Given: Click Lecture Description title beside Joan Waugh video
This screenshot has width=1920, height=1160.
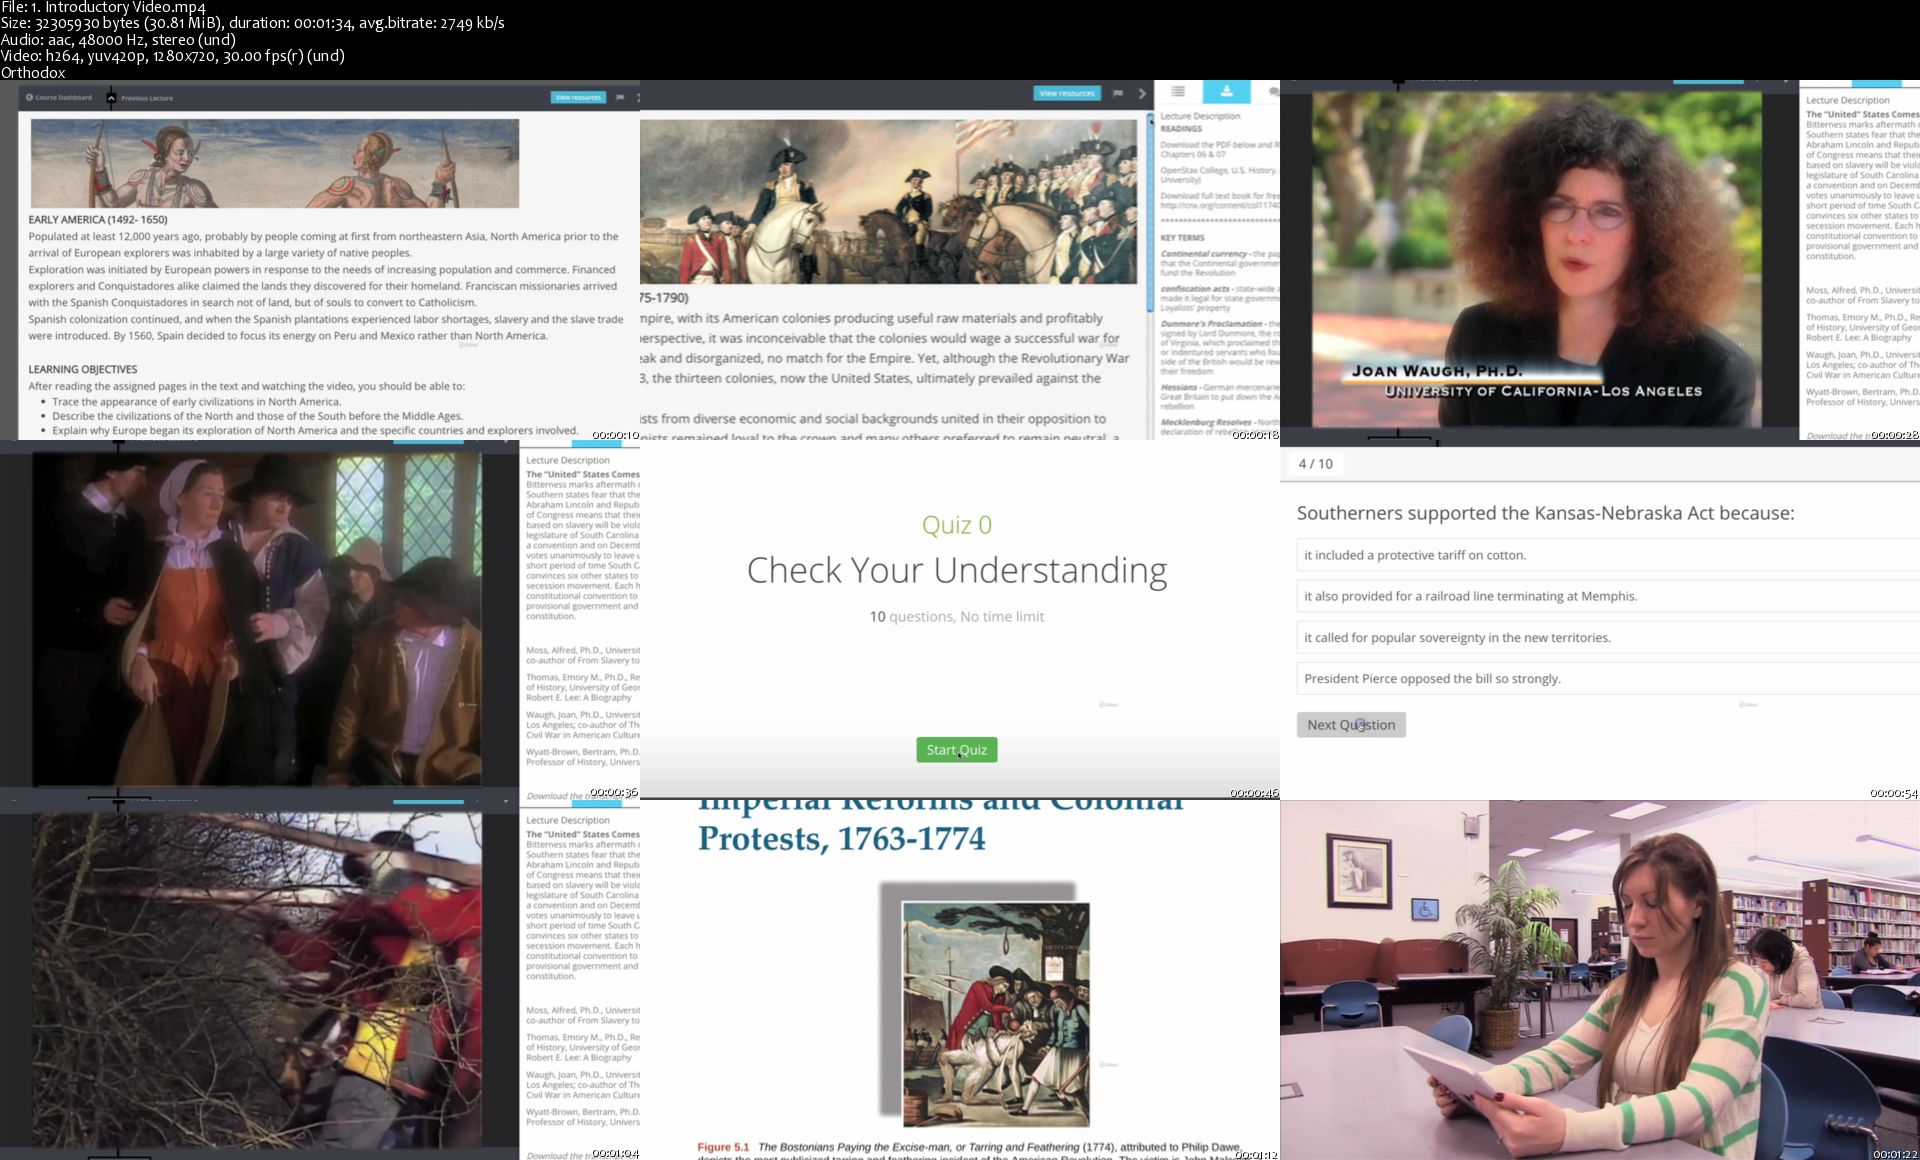Looking at the screenshot, I should pos(1848,100).
